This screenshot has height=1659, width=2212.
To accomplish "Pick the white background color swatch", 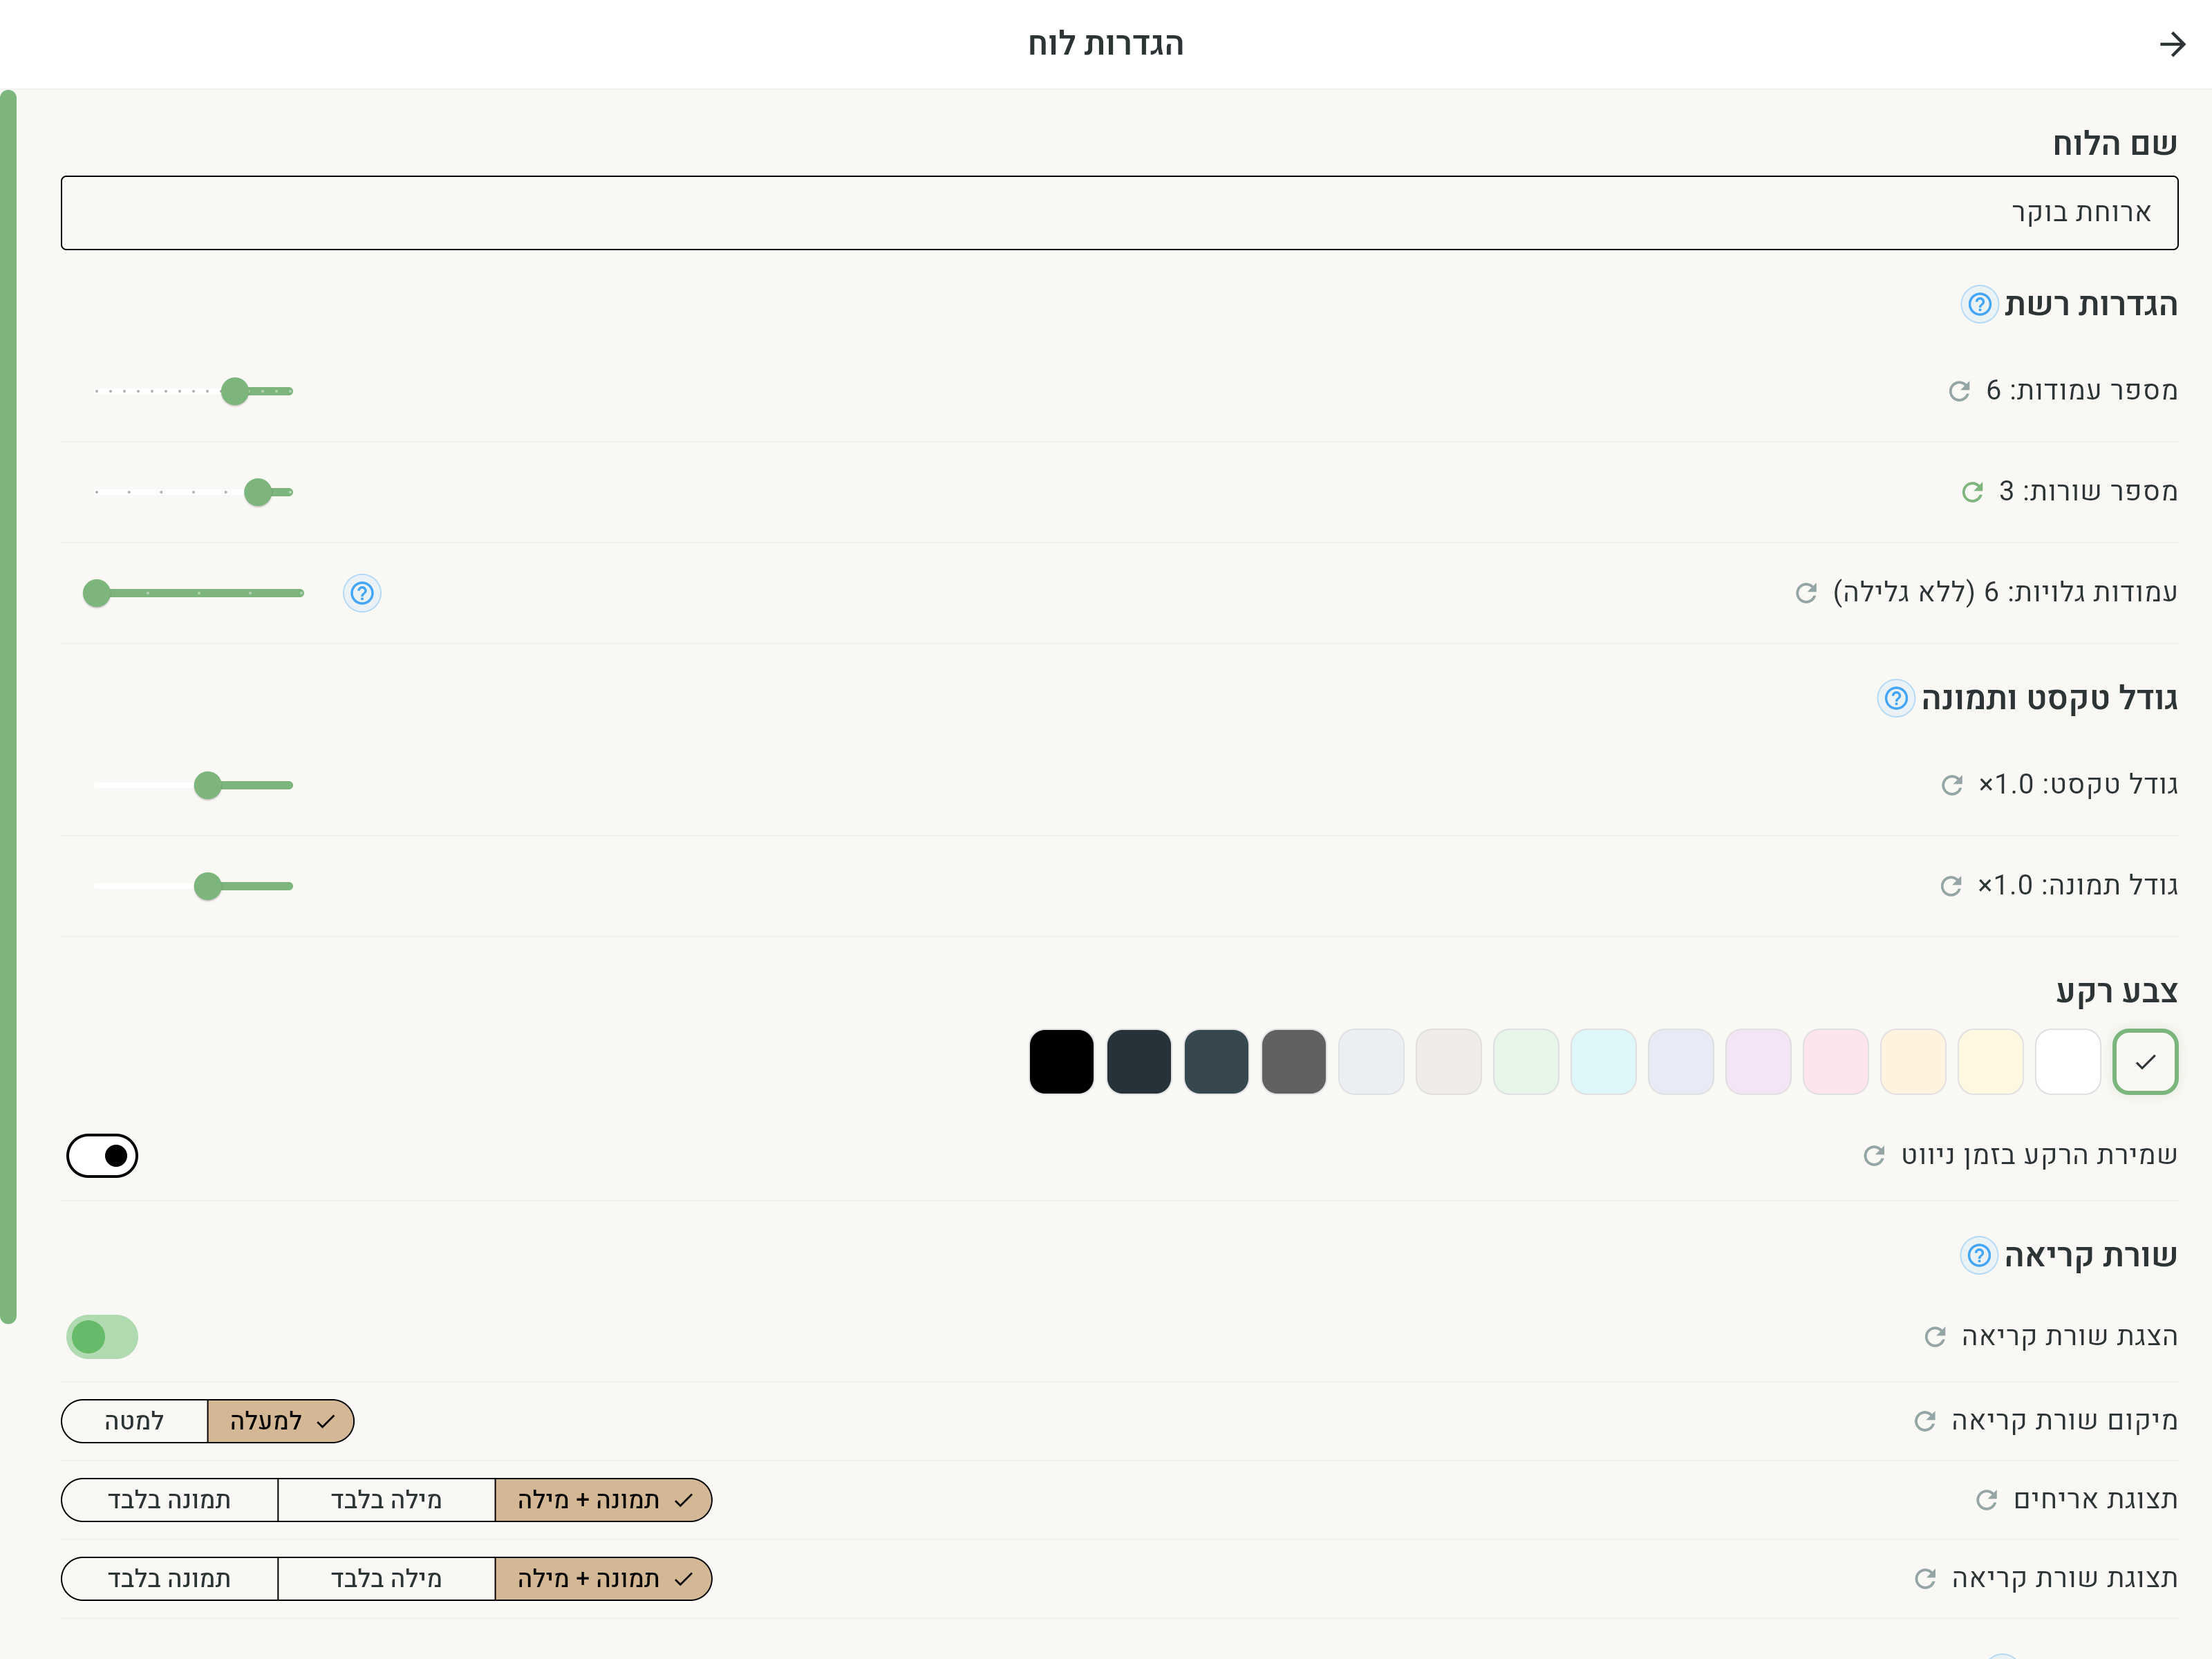I will (x=2068, y=1062).
